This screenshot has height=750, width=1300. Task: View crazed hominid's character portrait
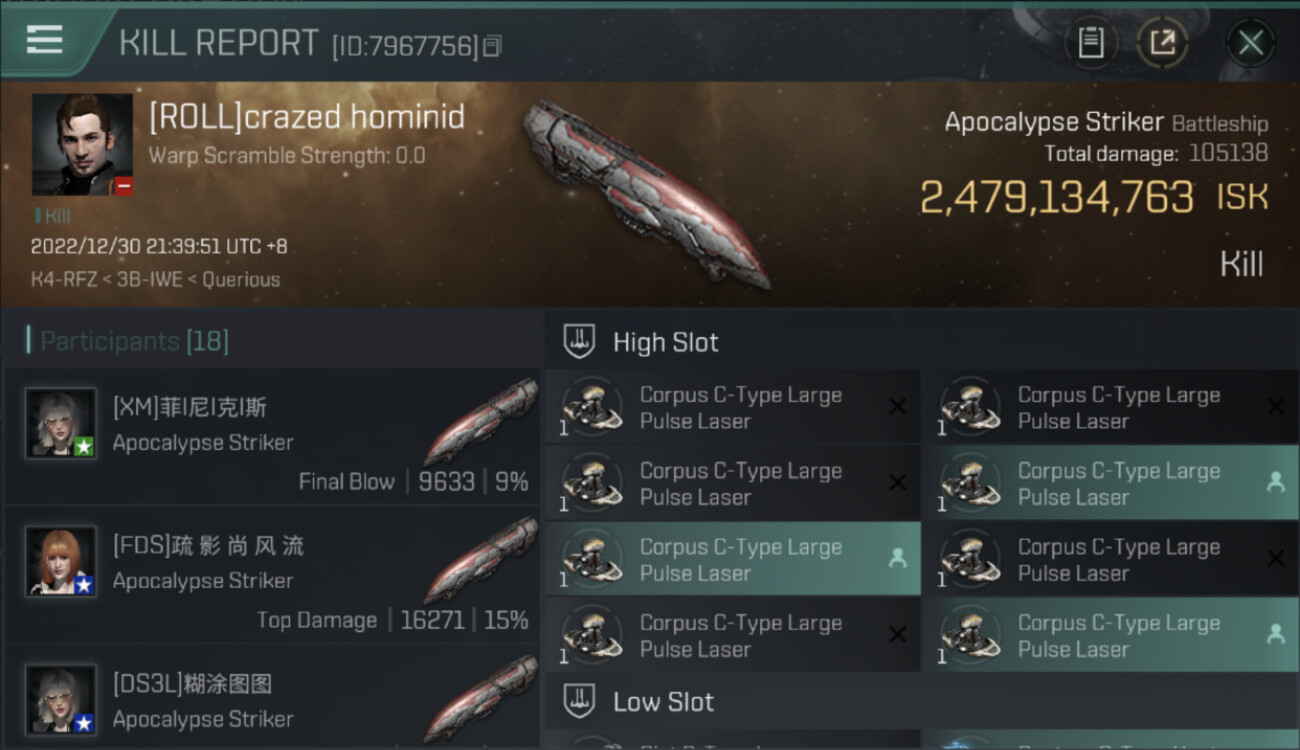pos(82,144)
